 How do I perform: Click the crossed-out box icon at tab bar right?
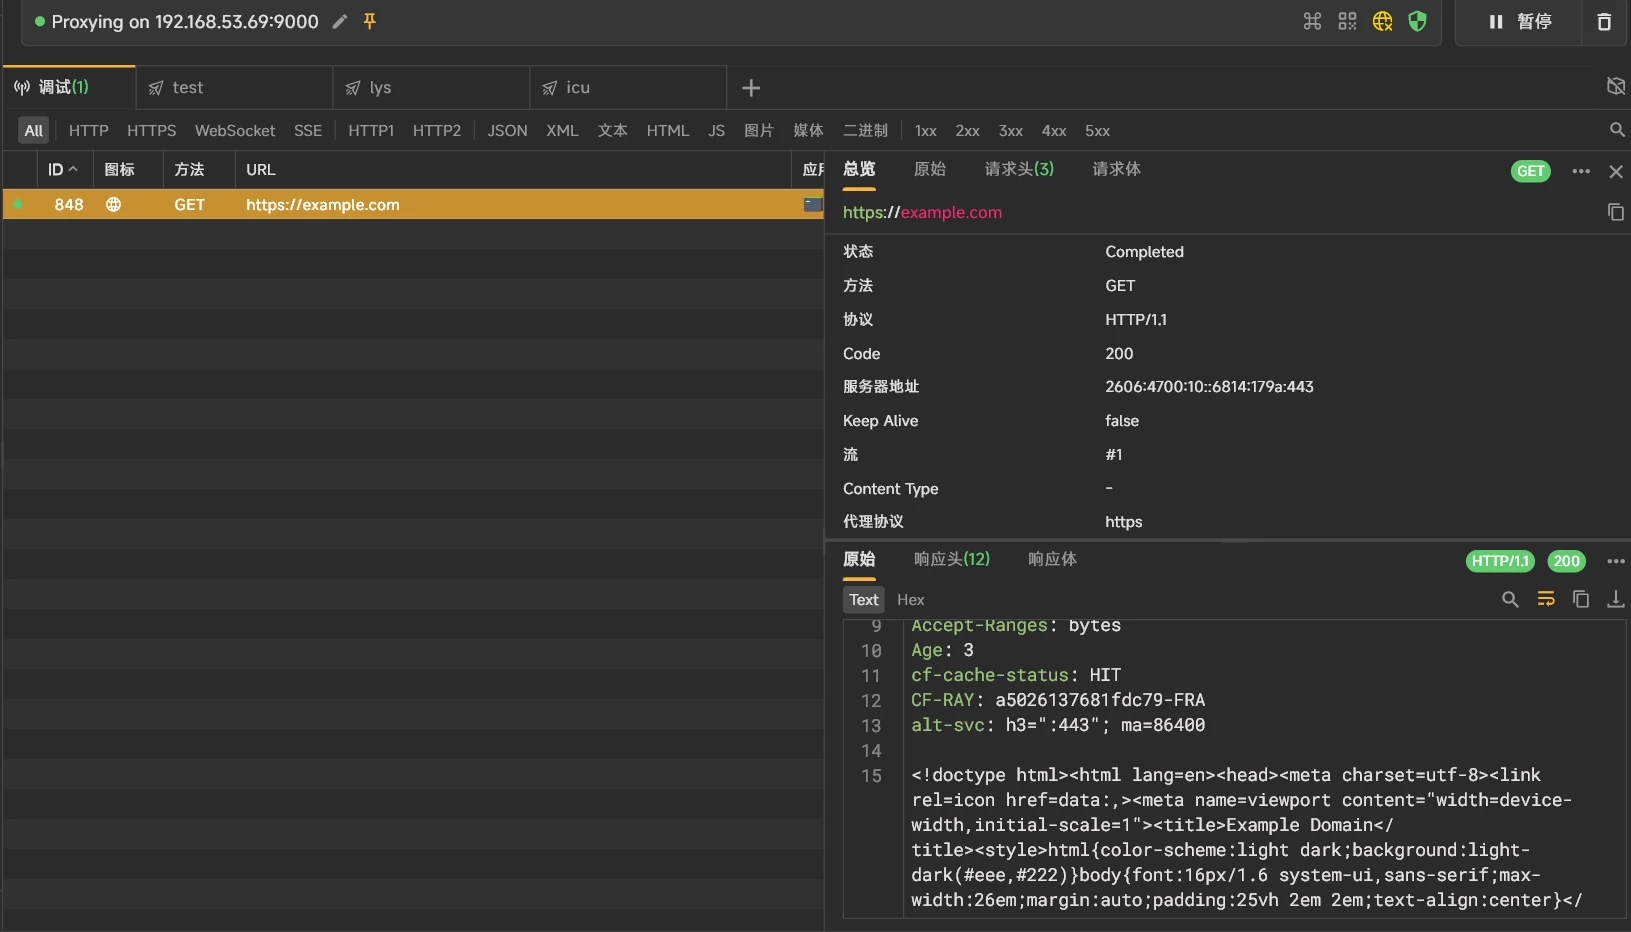[x=1615, y=86]
